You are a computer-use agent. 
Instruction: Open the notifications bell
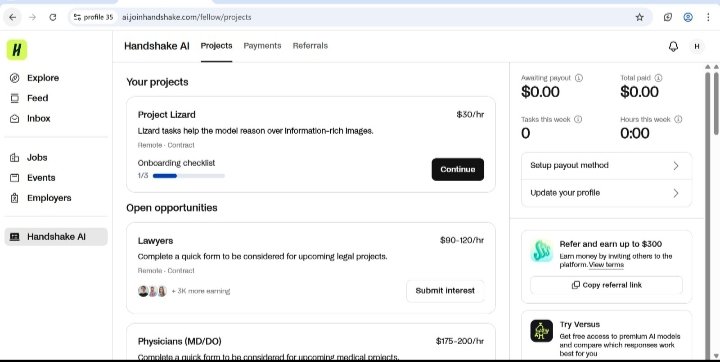click(673, 46)
